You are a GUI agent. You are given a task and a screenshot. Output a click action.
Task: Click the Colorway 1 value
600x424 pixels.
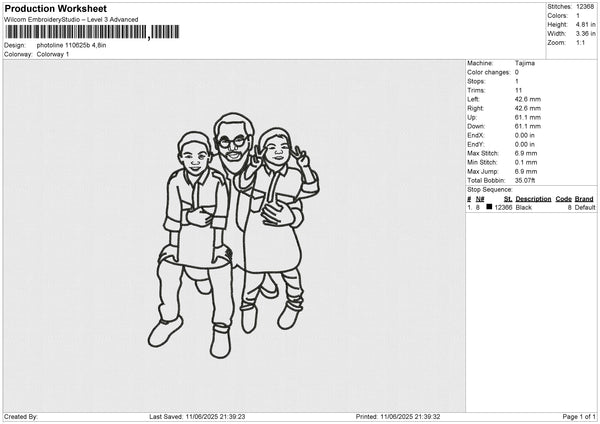coord(53,54)
